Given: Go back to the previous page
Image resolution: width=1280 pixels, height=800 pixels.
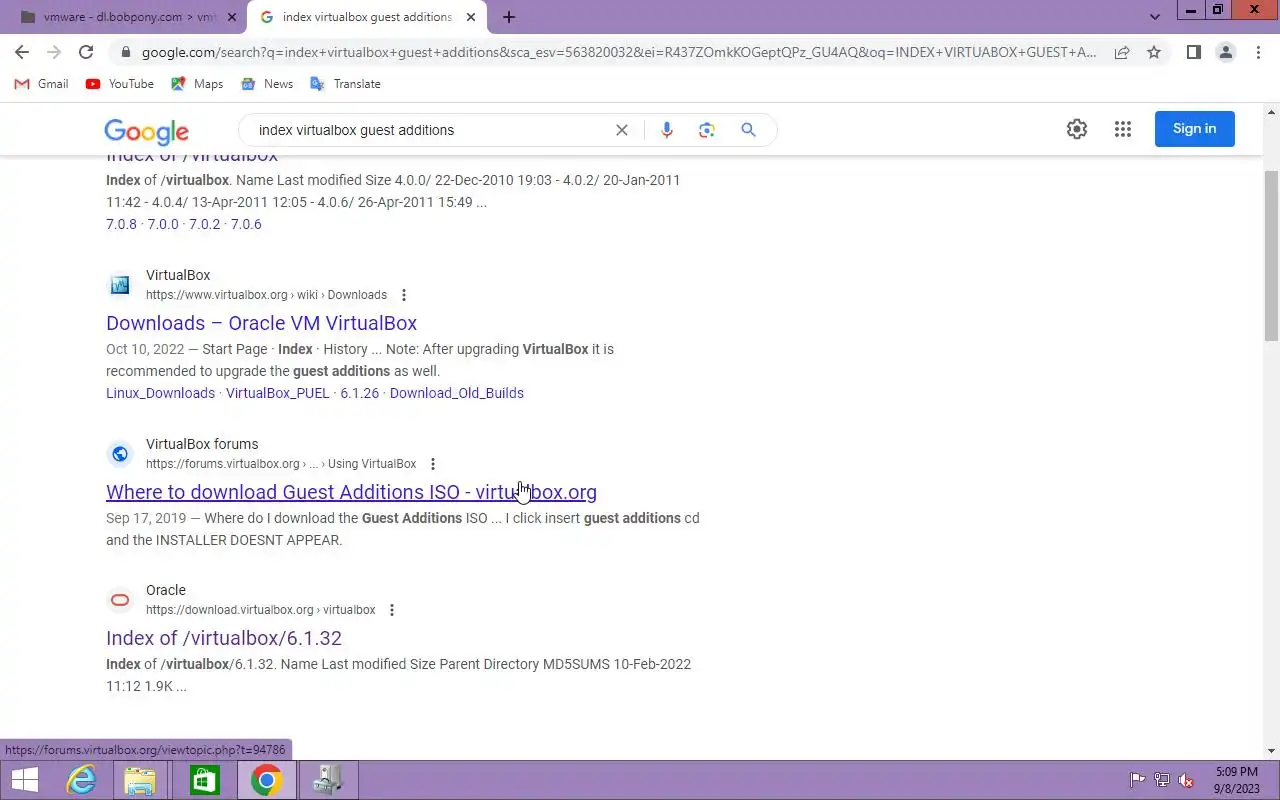Looking at the screenshot, I should [x=22, y=52].
